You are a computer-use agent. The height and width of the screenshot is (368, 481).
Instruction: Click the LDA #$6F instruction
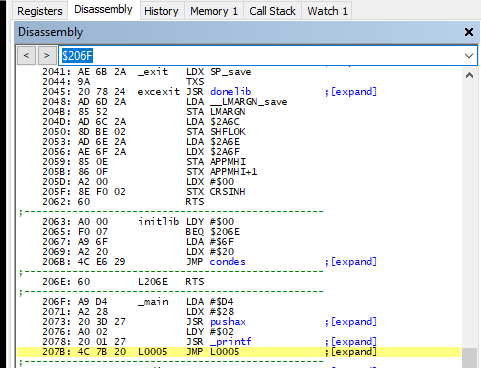[x=210, y=242]
